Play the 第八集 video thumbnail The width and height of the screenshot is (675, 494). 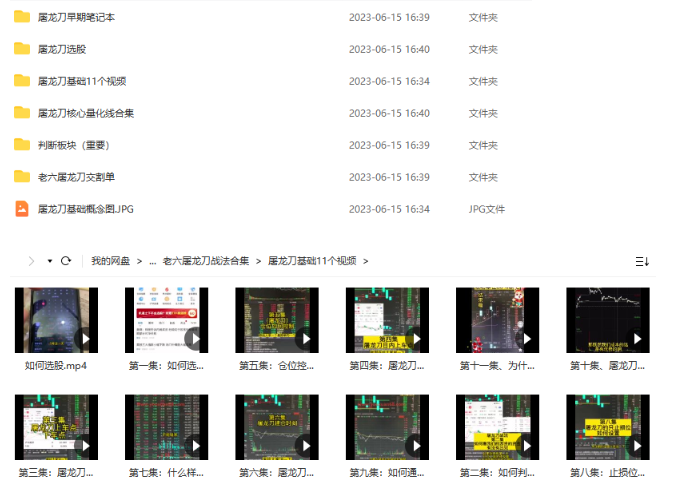[x=607, y=427]
